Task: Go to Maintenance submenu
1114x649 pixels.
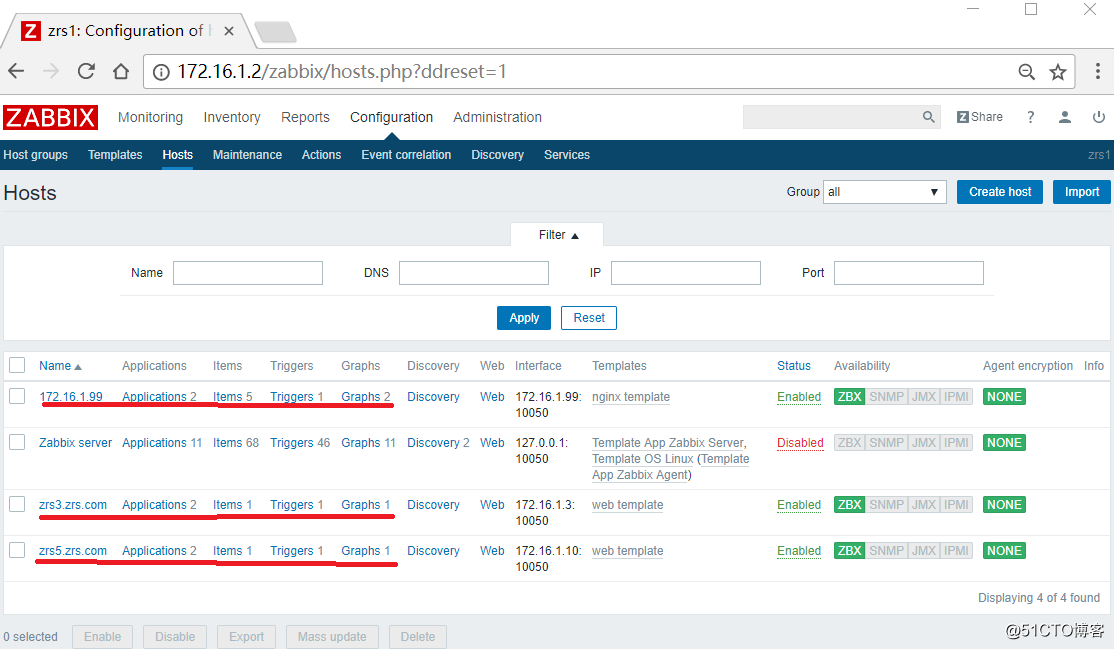Action: pyautogui.click(x=247, y=155)
